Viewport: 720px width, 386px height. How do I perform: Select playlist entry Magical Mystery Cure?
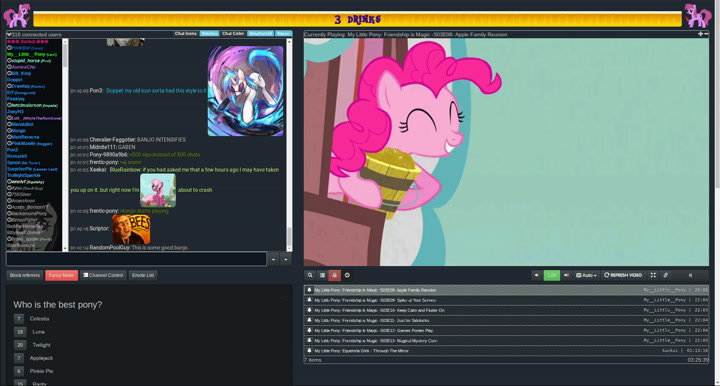(506, 341)
